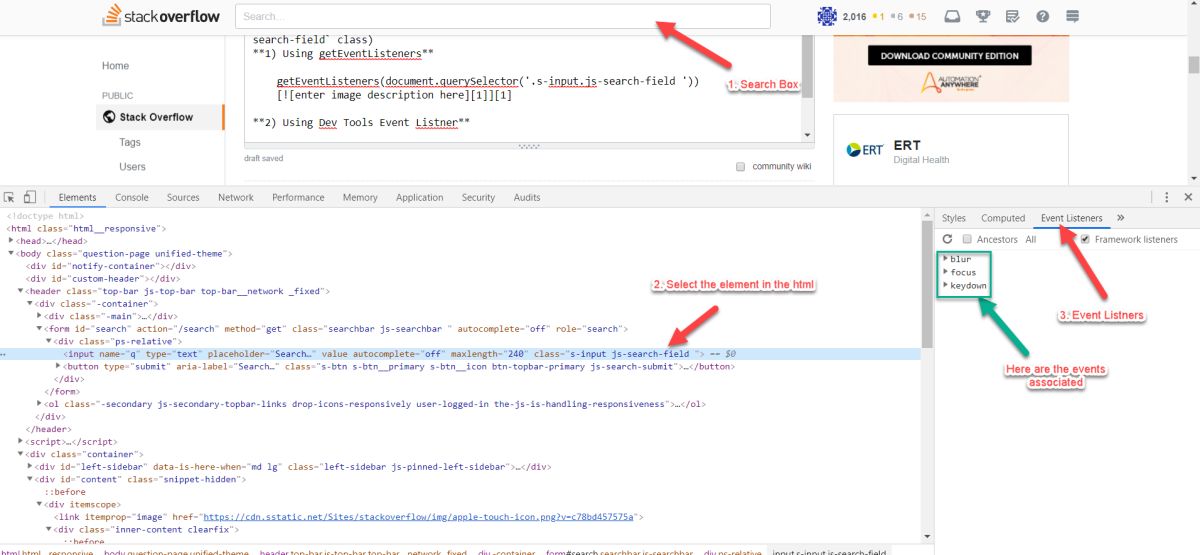Switch to the Elements tab

77,197
